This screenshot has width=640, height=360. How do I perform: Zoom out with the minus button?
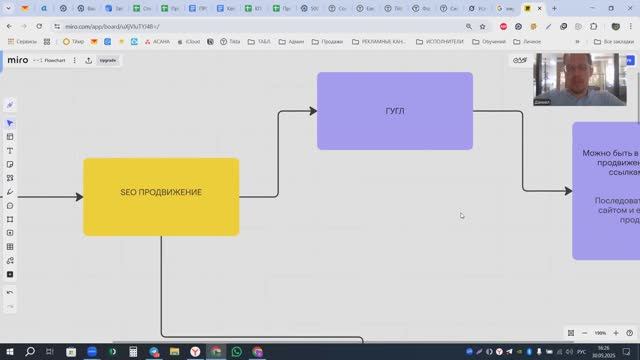pos(584,333)
